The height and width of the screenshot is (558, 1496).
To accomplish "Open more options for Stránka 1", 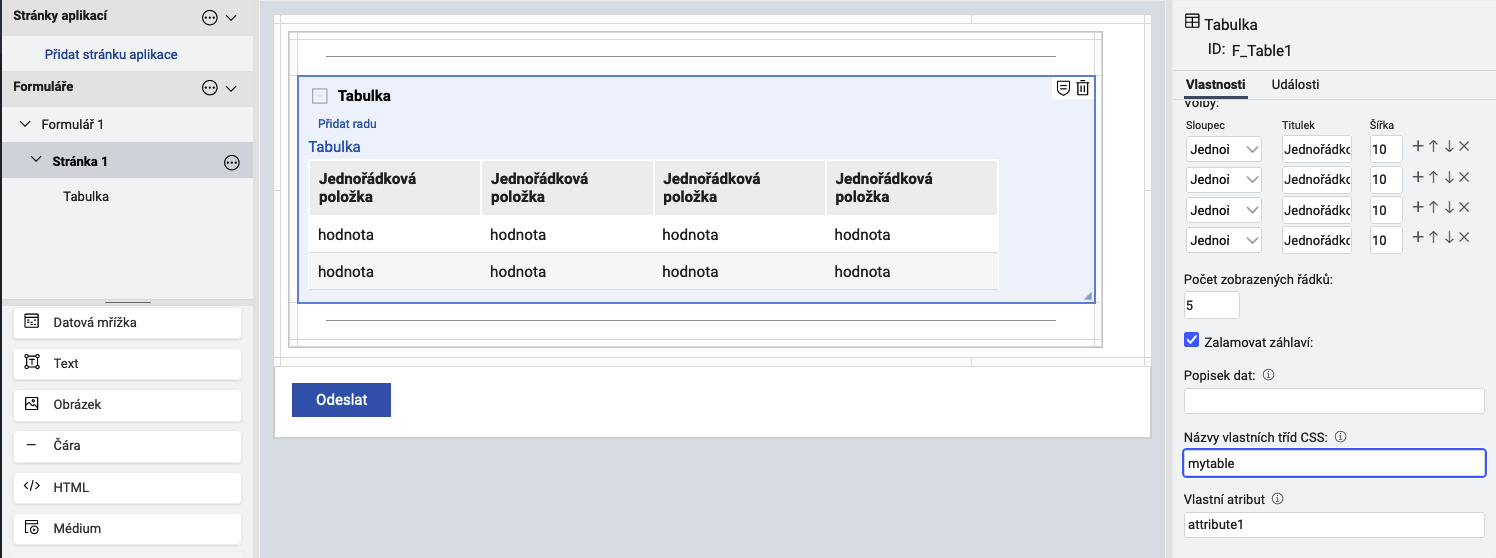I will (x=231, y=162).
